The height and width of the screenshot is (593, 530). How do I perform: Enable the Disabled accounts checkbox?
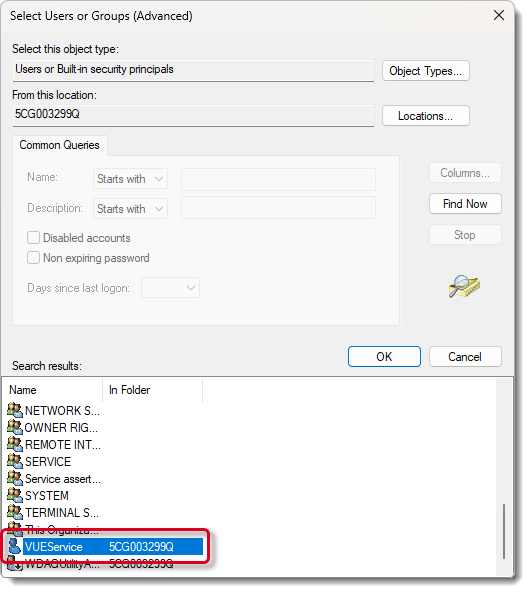tap(33, 238)
